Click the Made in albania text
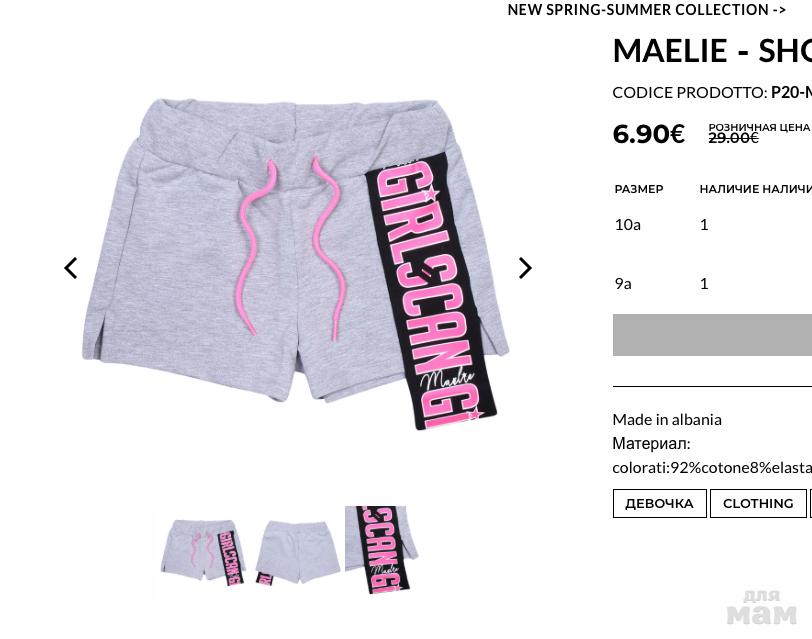 667,419
